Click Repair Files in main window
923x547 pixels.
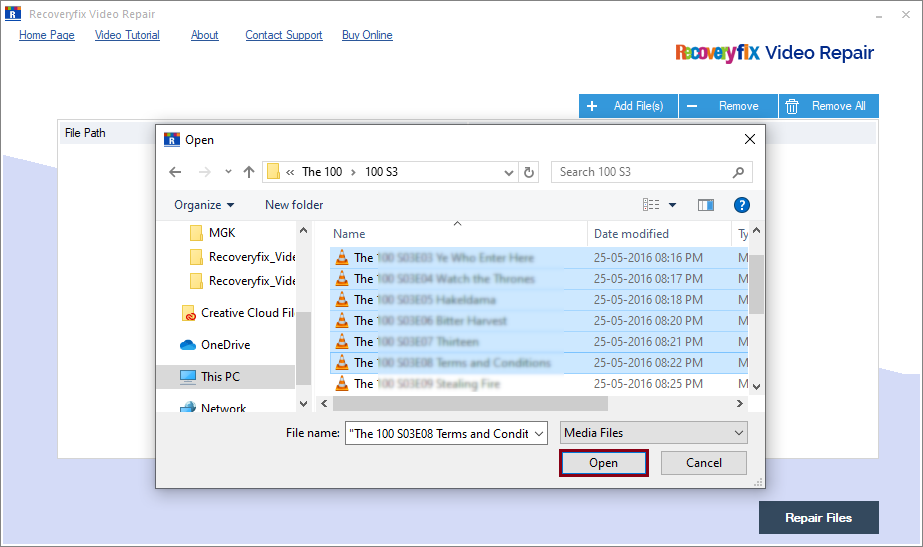pos(818,518)
